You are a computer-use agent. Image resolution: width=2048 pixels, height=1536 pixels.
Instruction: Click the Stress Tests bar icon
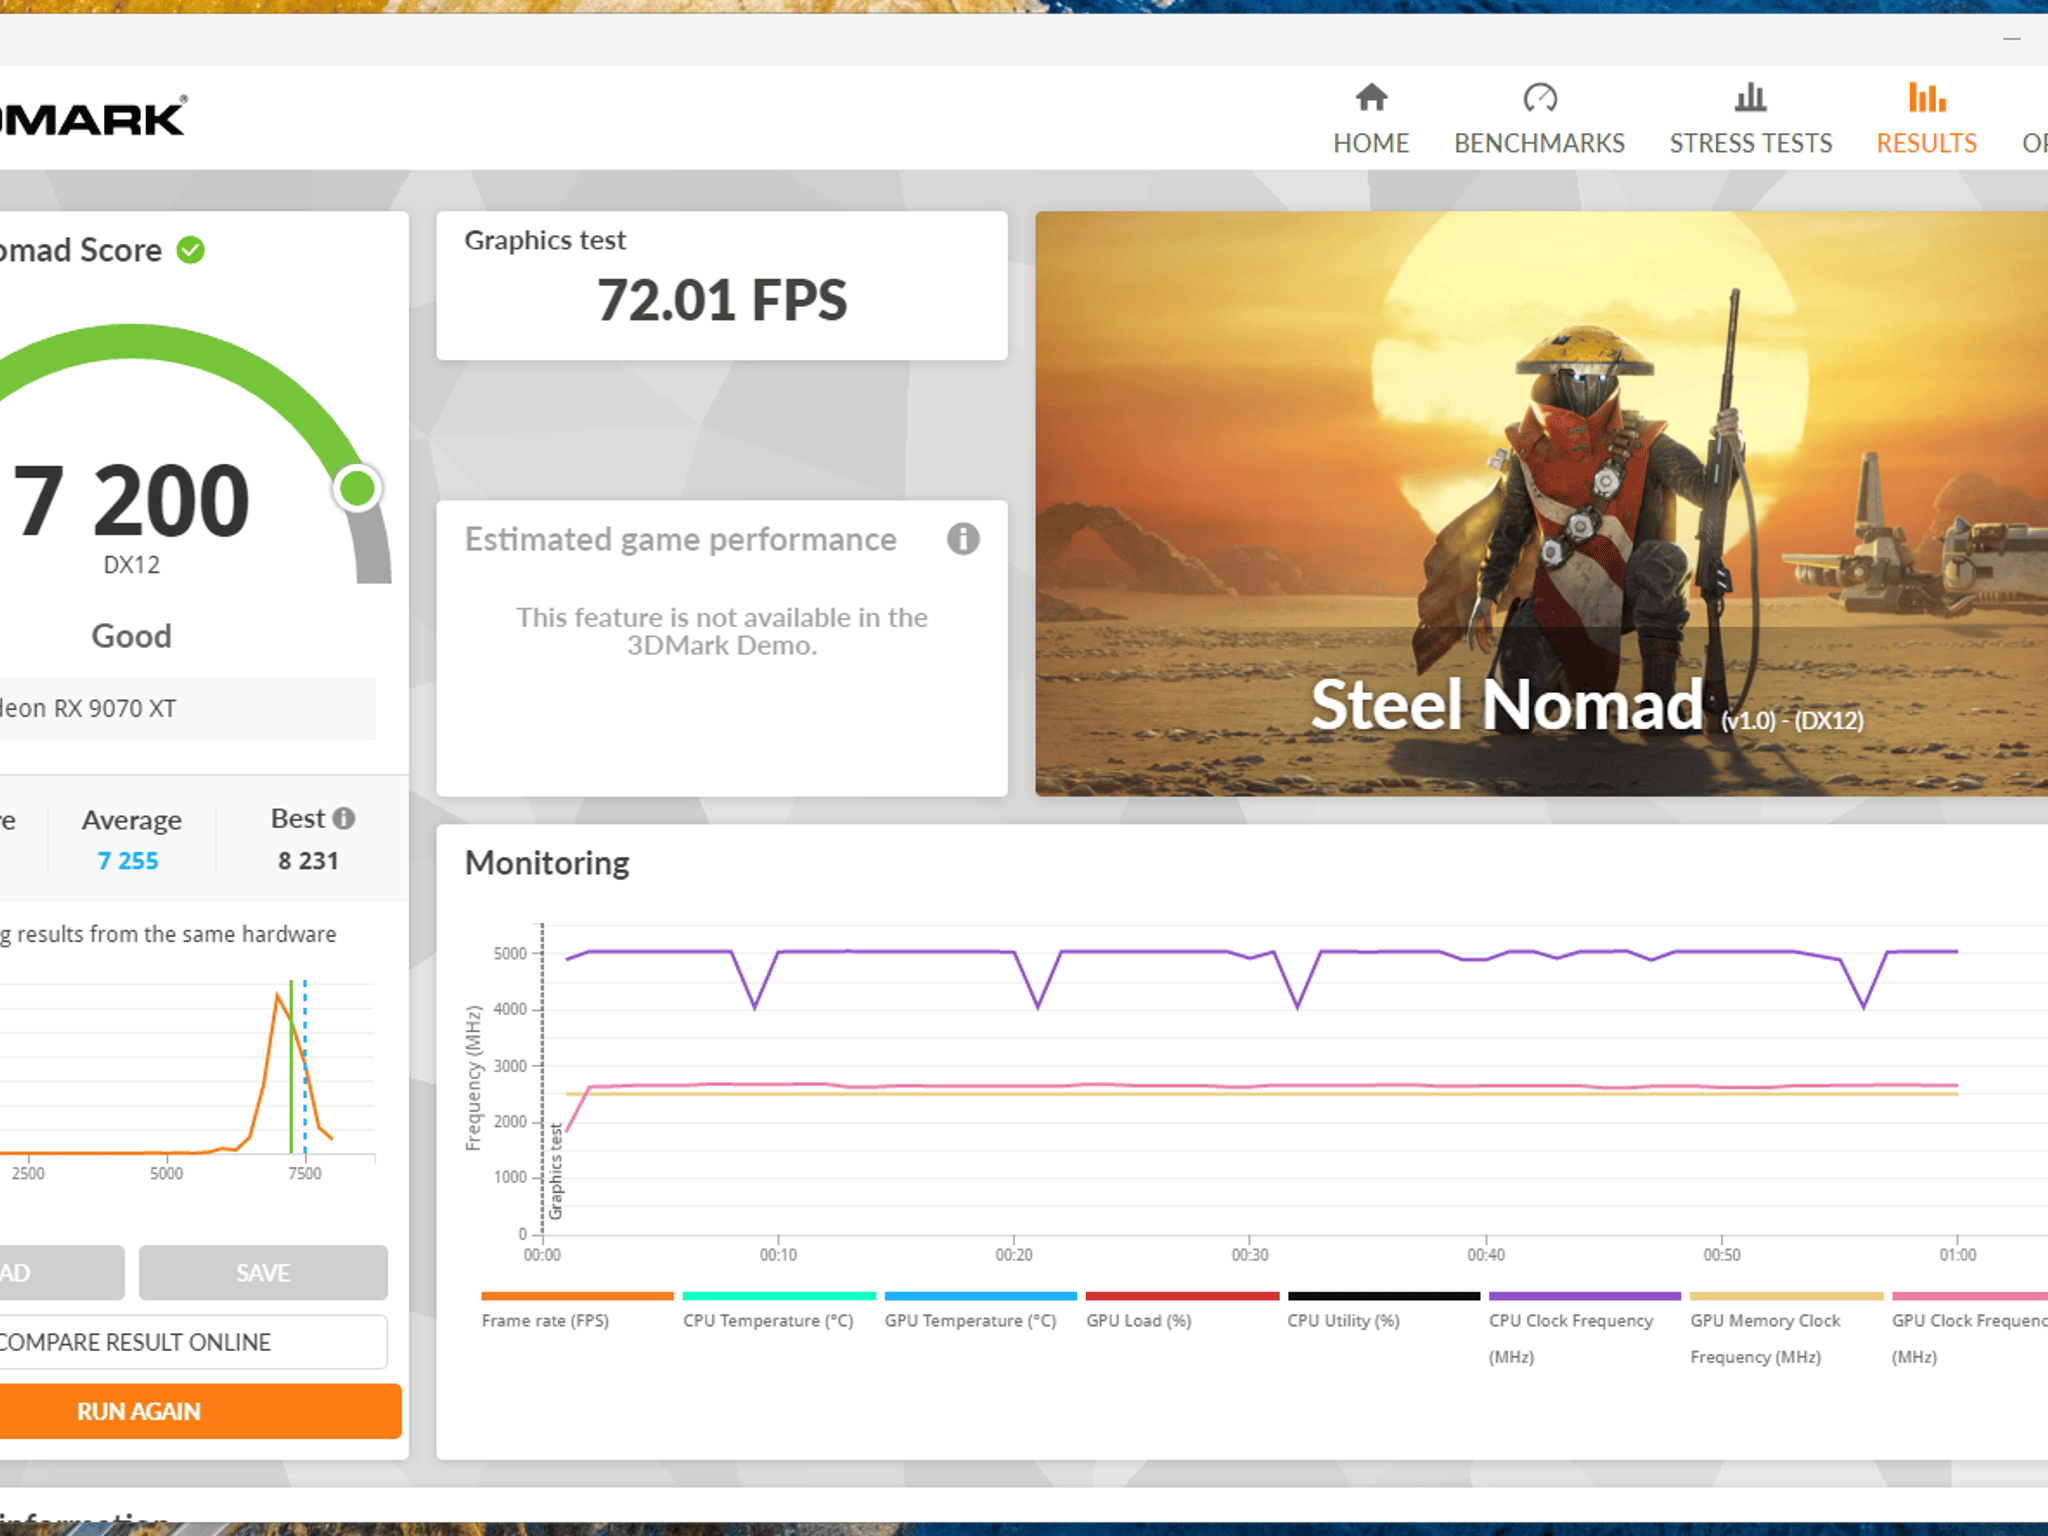pos(1750,98)
